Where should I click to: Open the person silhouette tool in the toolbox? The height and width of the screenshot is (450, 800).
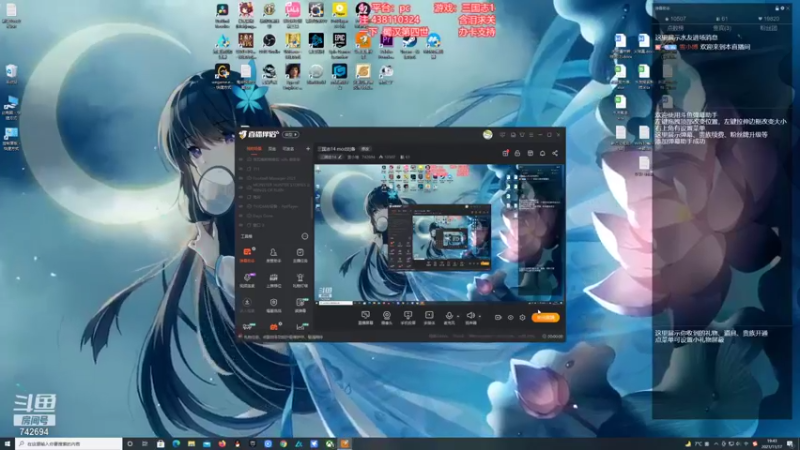(x=273, y=254)
